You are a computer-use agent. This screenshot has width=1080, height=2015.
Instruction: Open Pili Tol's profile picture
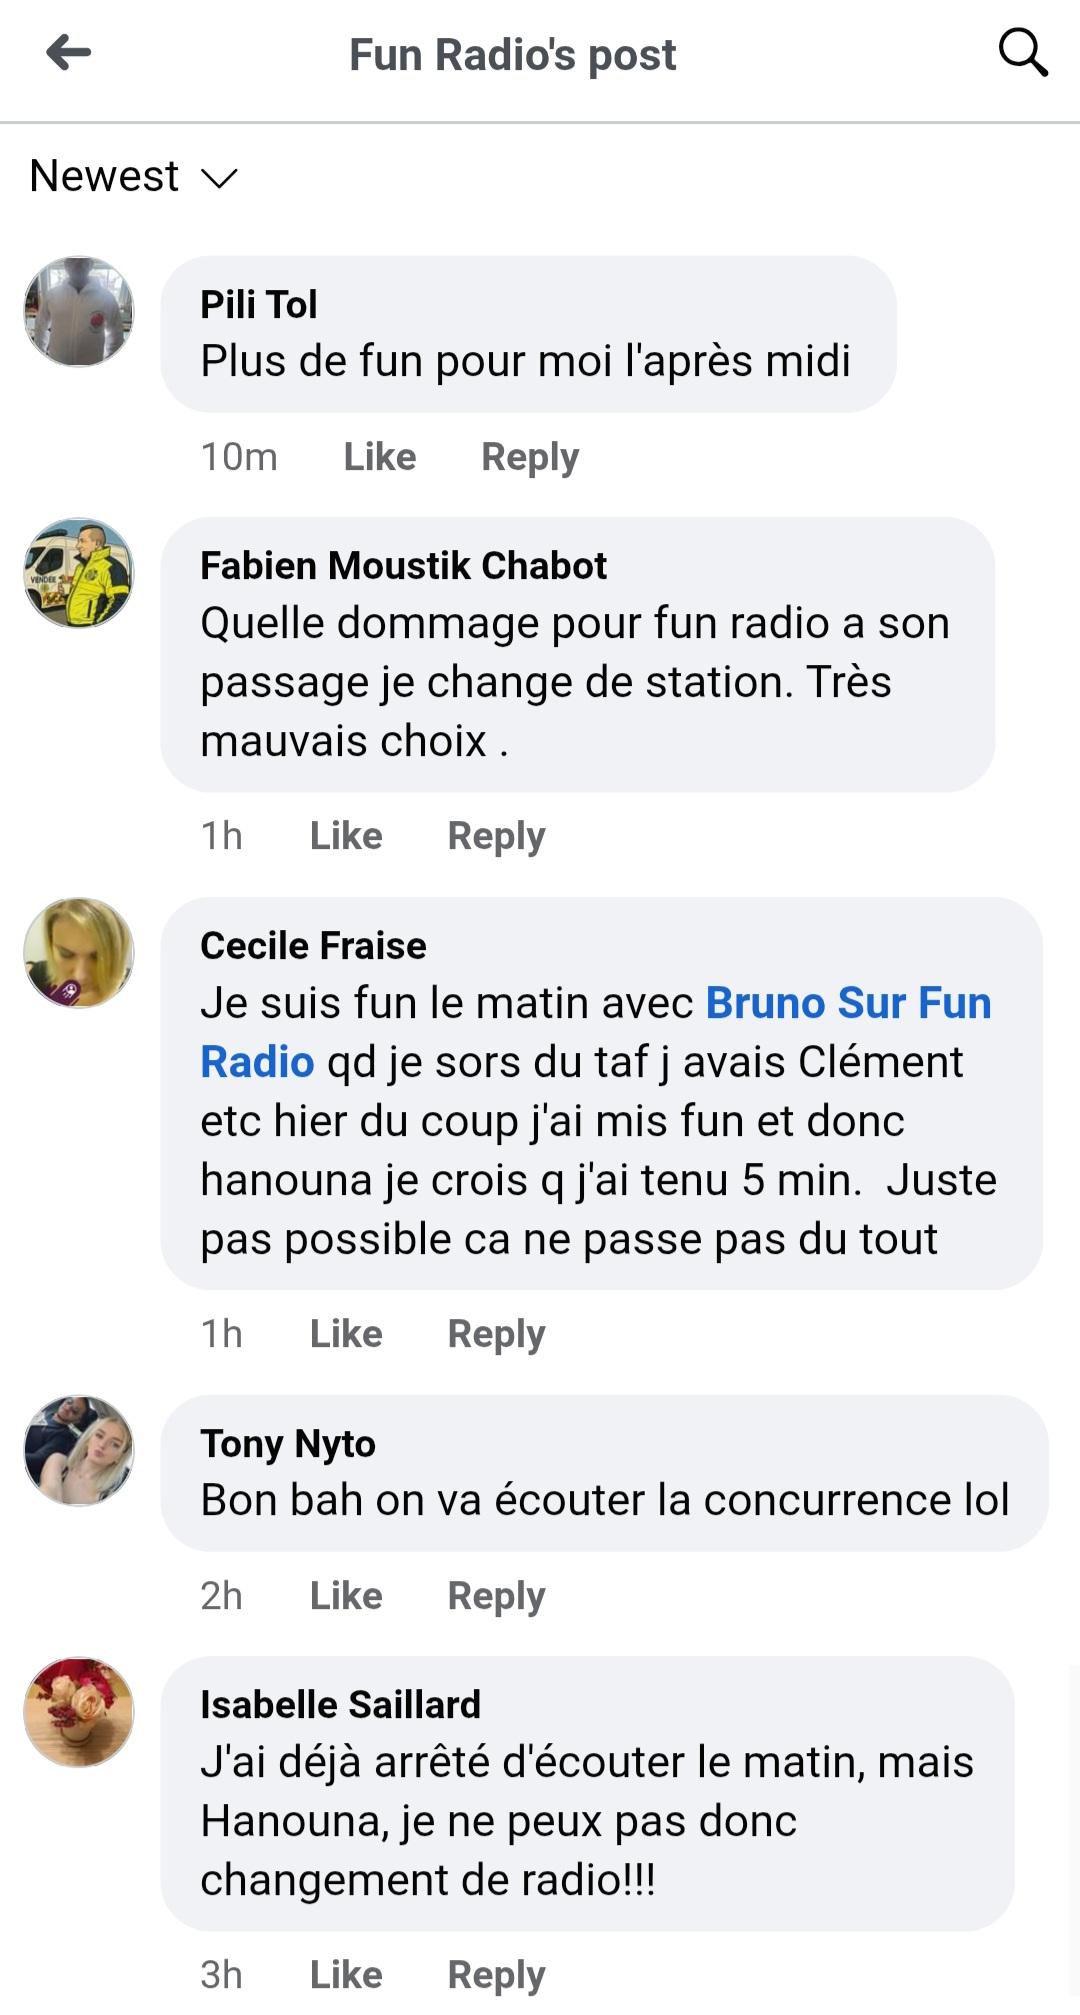coord(79,311)
